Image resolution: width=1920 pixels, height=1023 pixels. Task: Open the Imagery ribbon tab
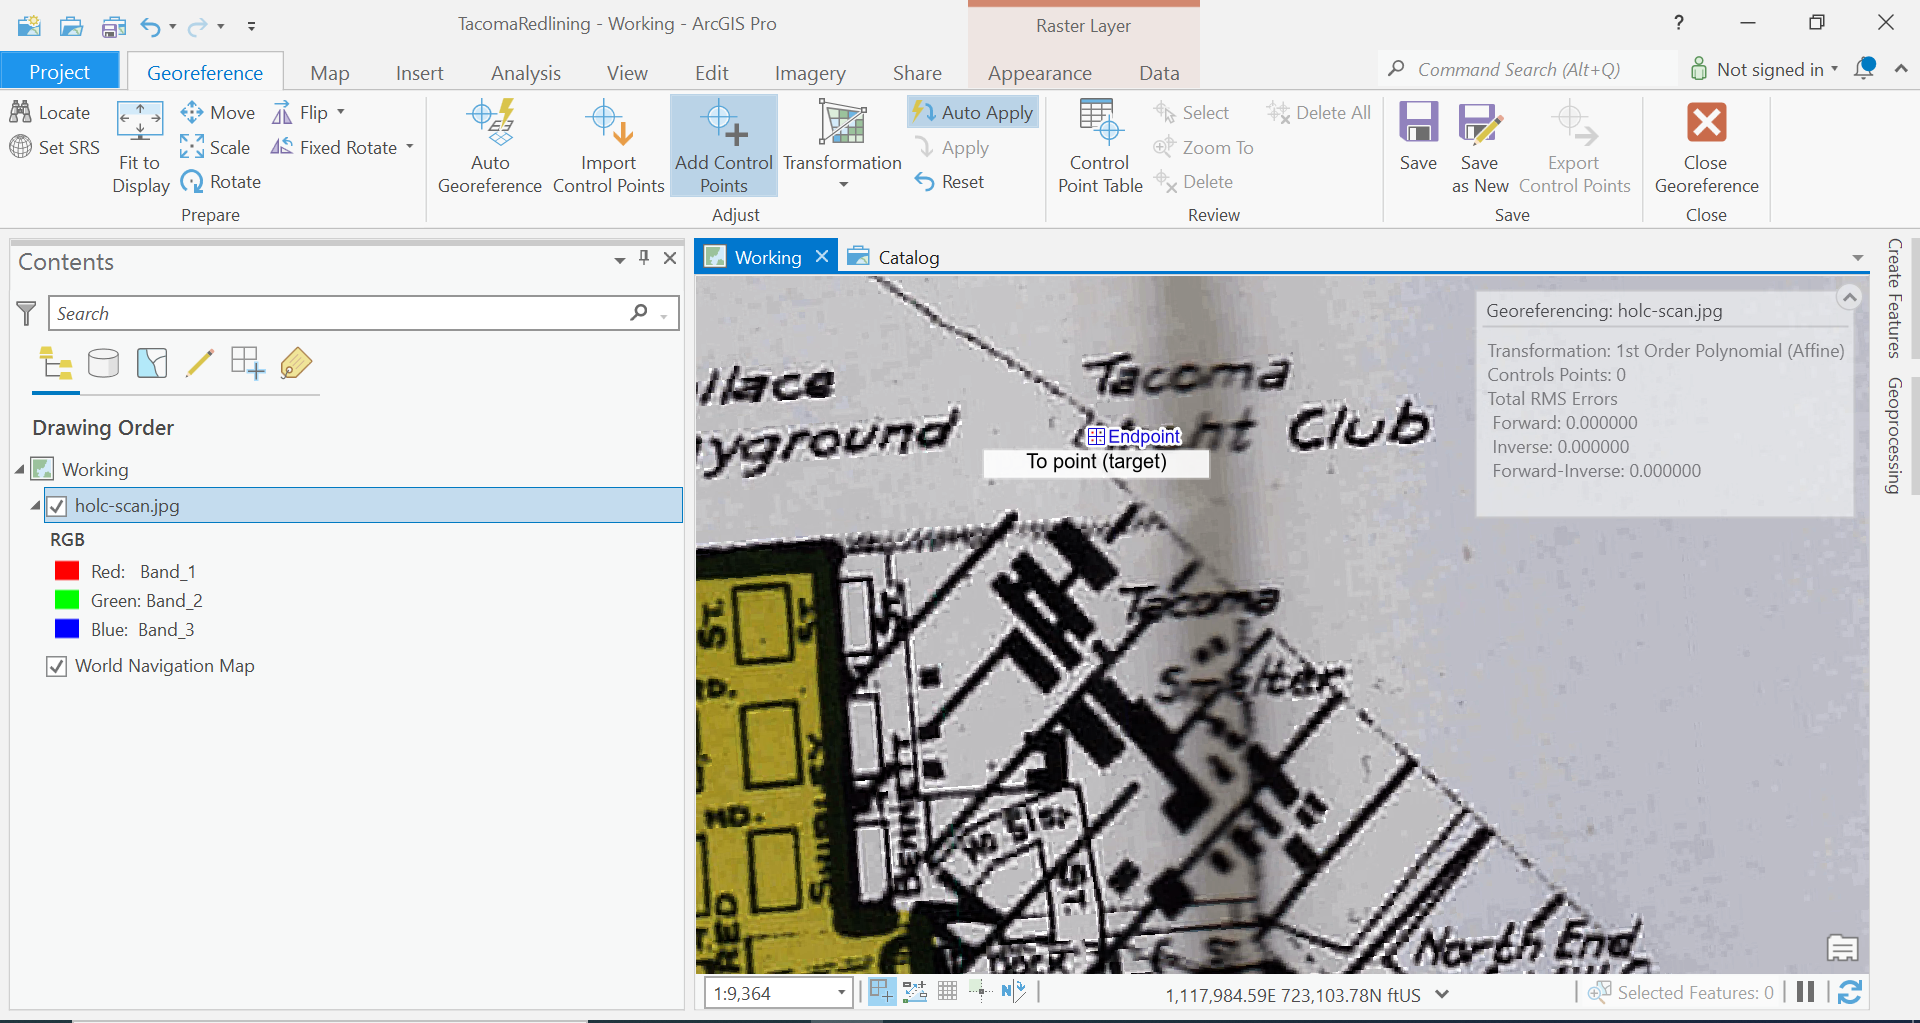click(809, 73)
